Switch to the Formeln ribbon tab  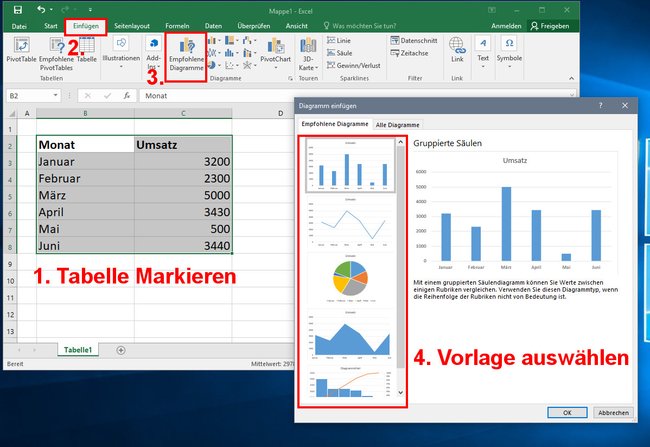tap(177, 26)
